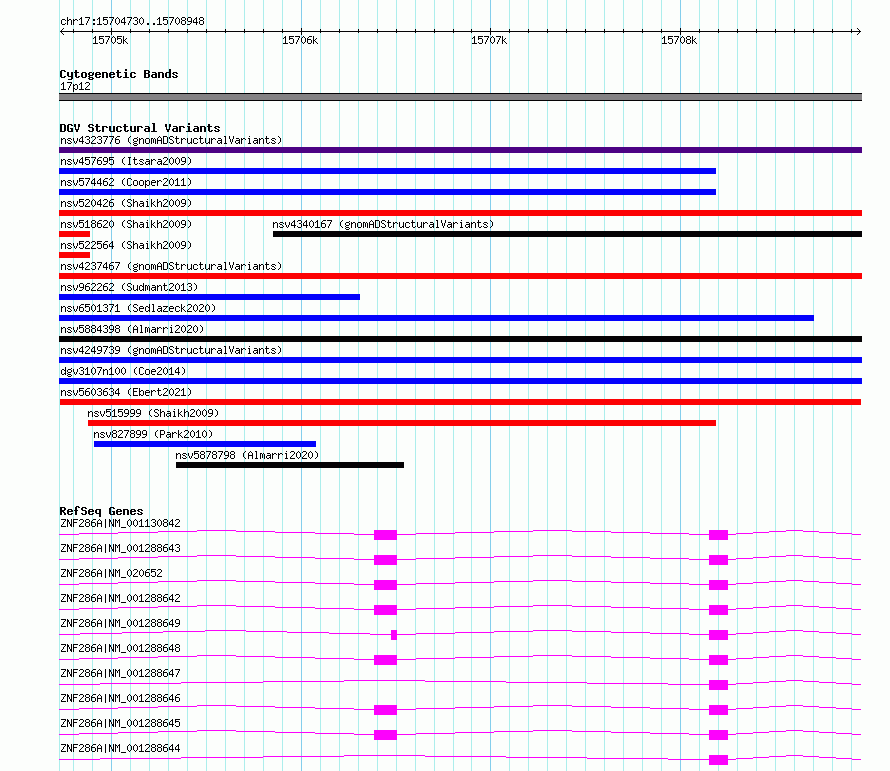
Task: Click the 15706k ruler tick label
Action: (x=300, y=40)
